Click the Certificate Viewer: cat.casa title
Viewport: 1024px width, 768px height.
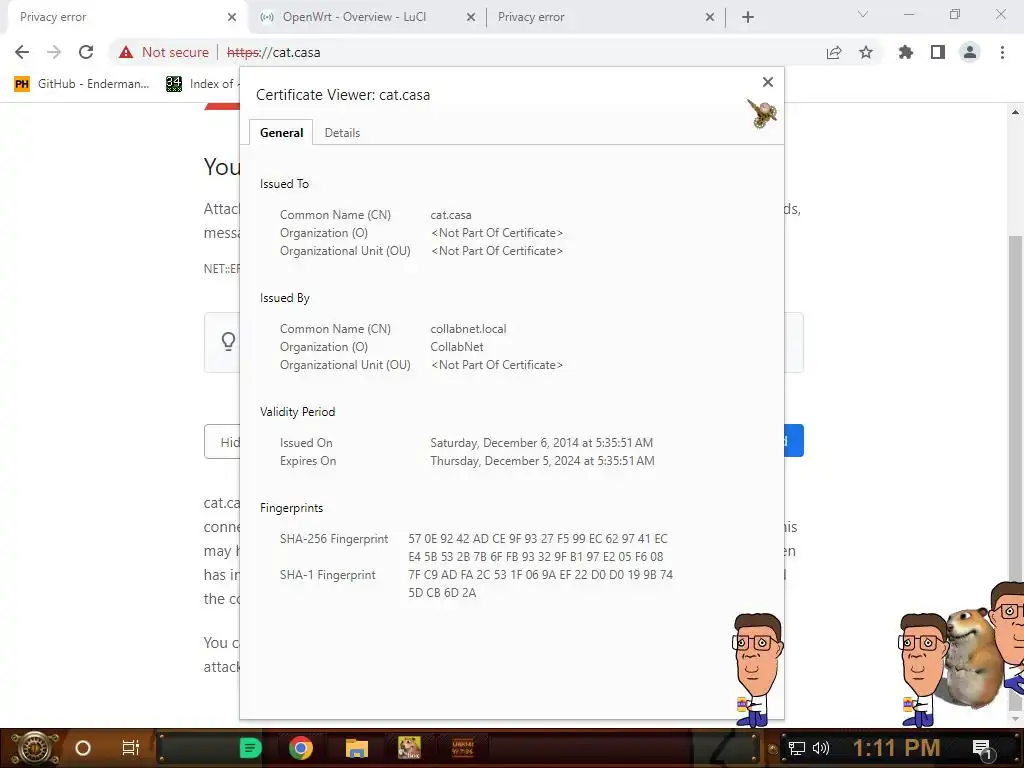point(343,95)
